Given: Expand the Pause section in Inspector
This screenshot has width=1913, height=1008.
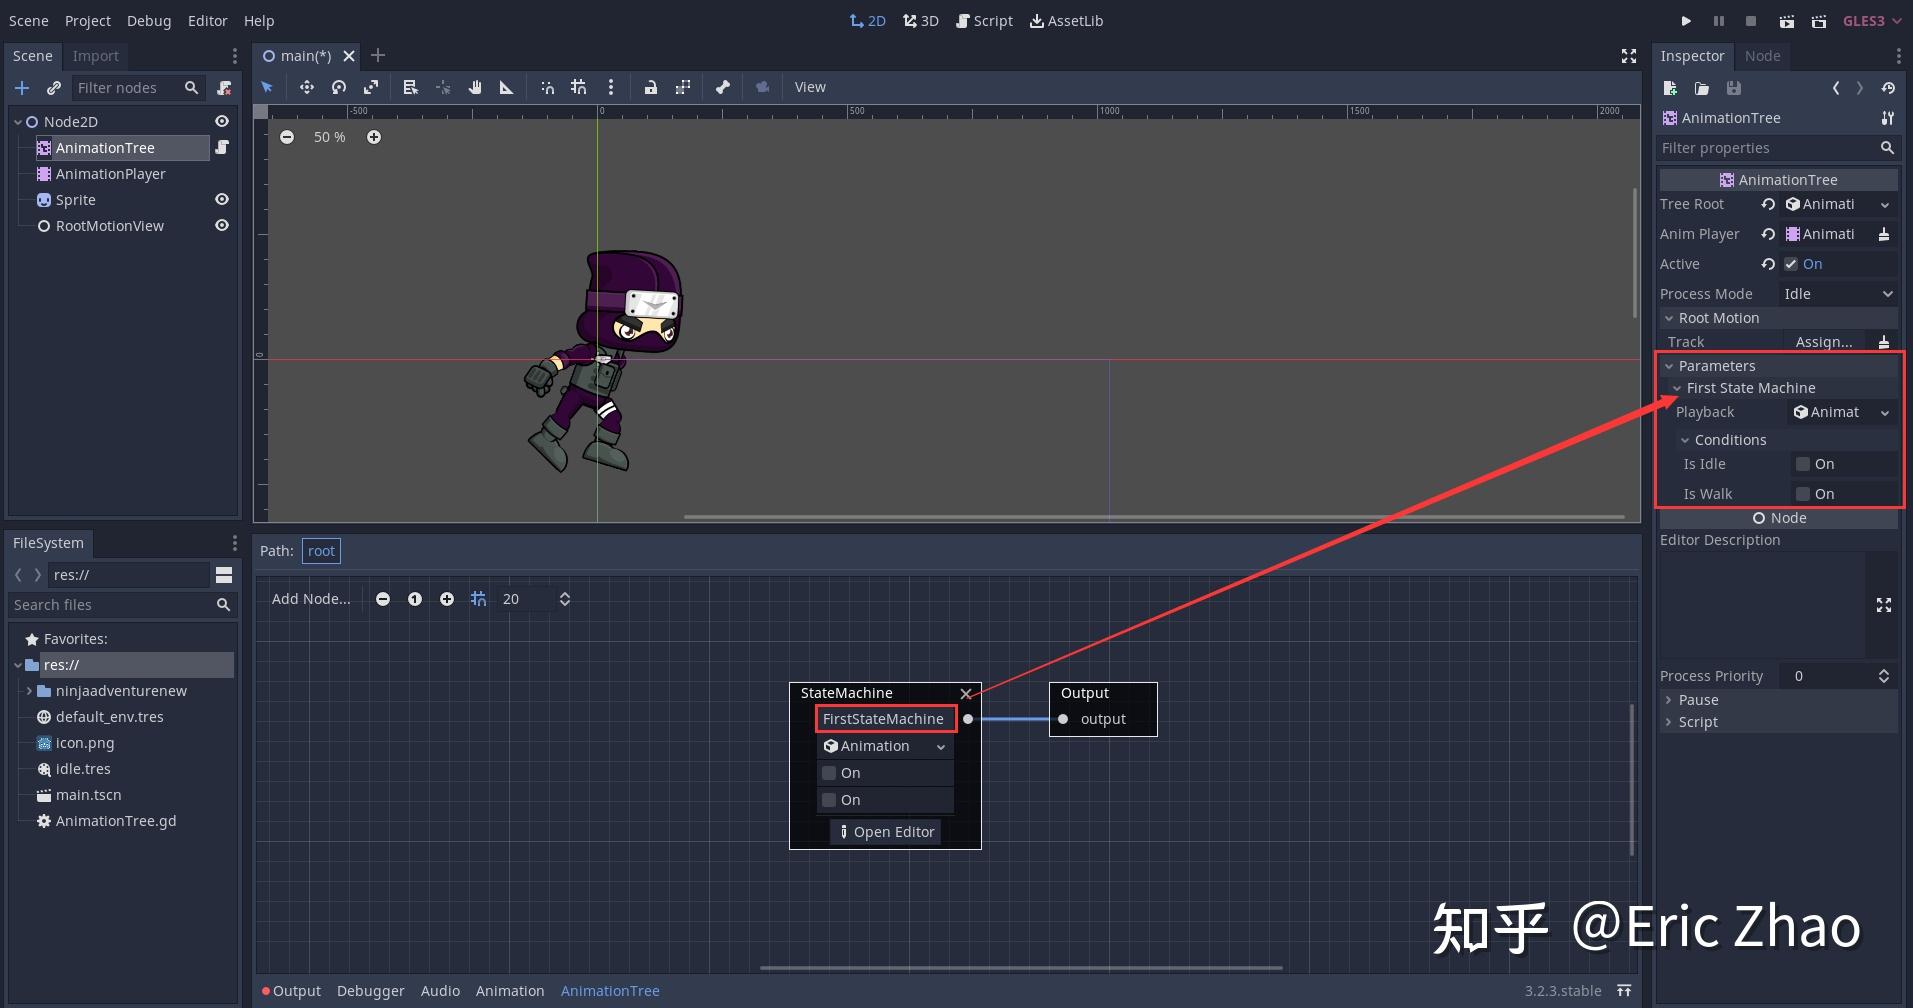Looking at the screenshot, I should 1698,700.
